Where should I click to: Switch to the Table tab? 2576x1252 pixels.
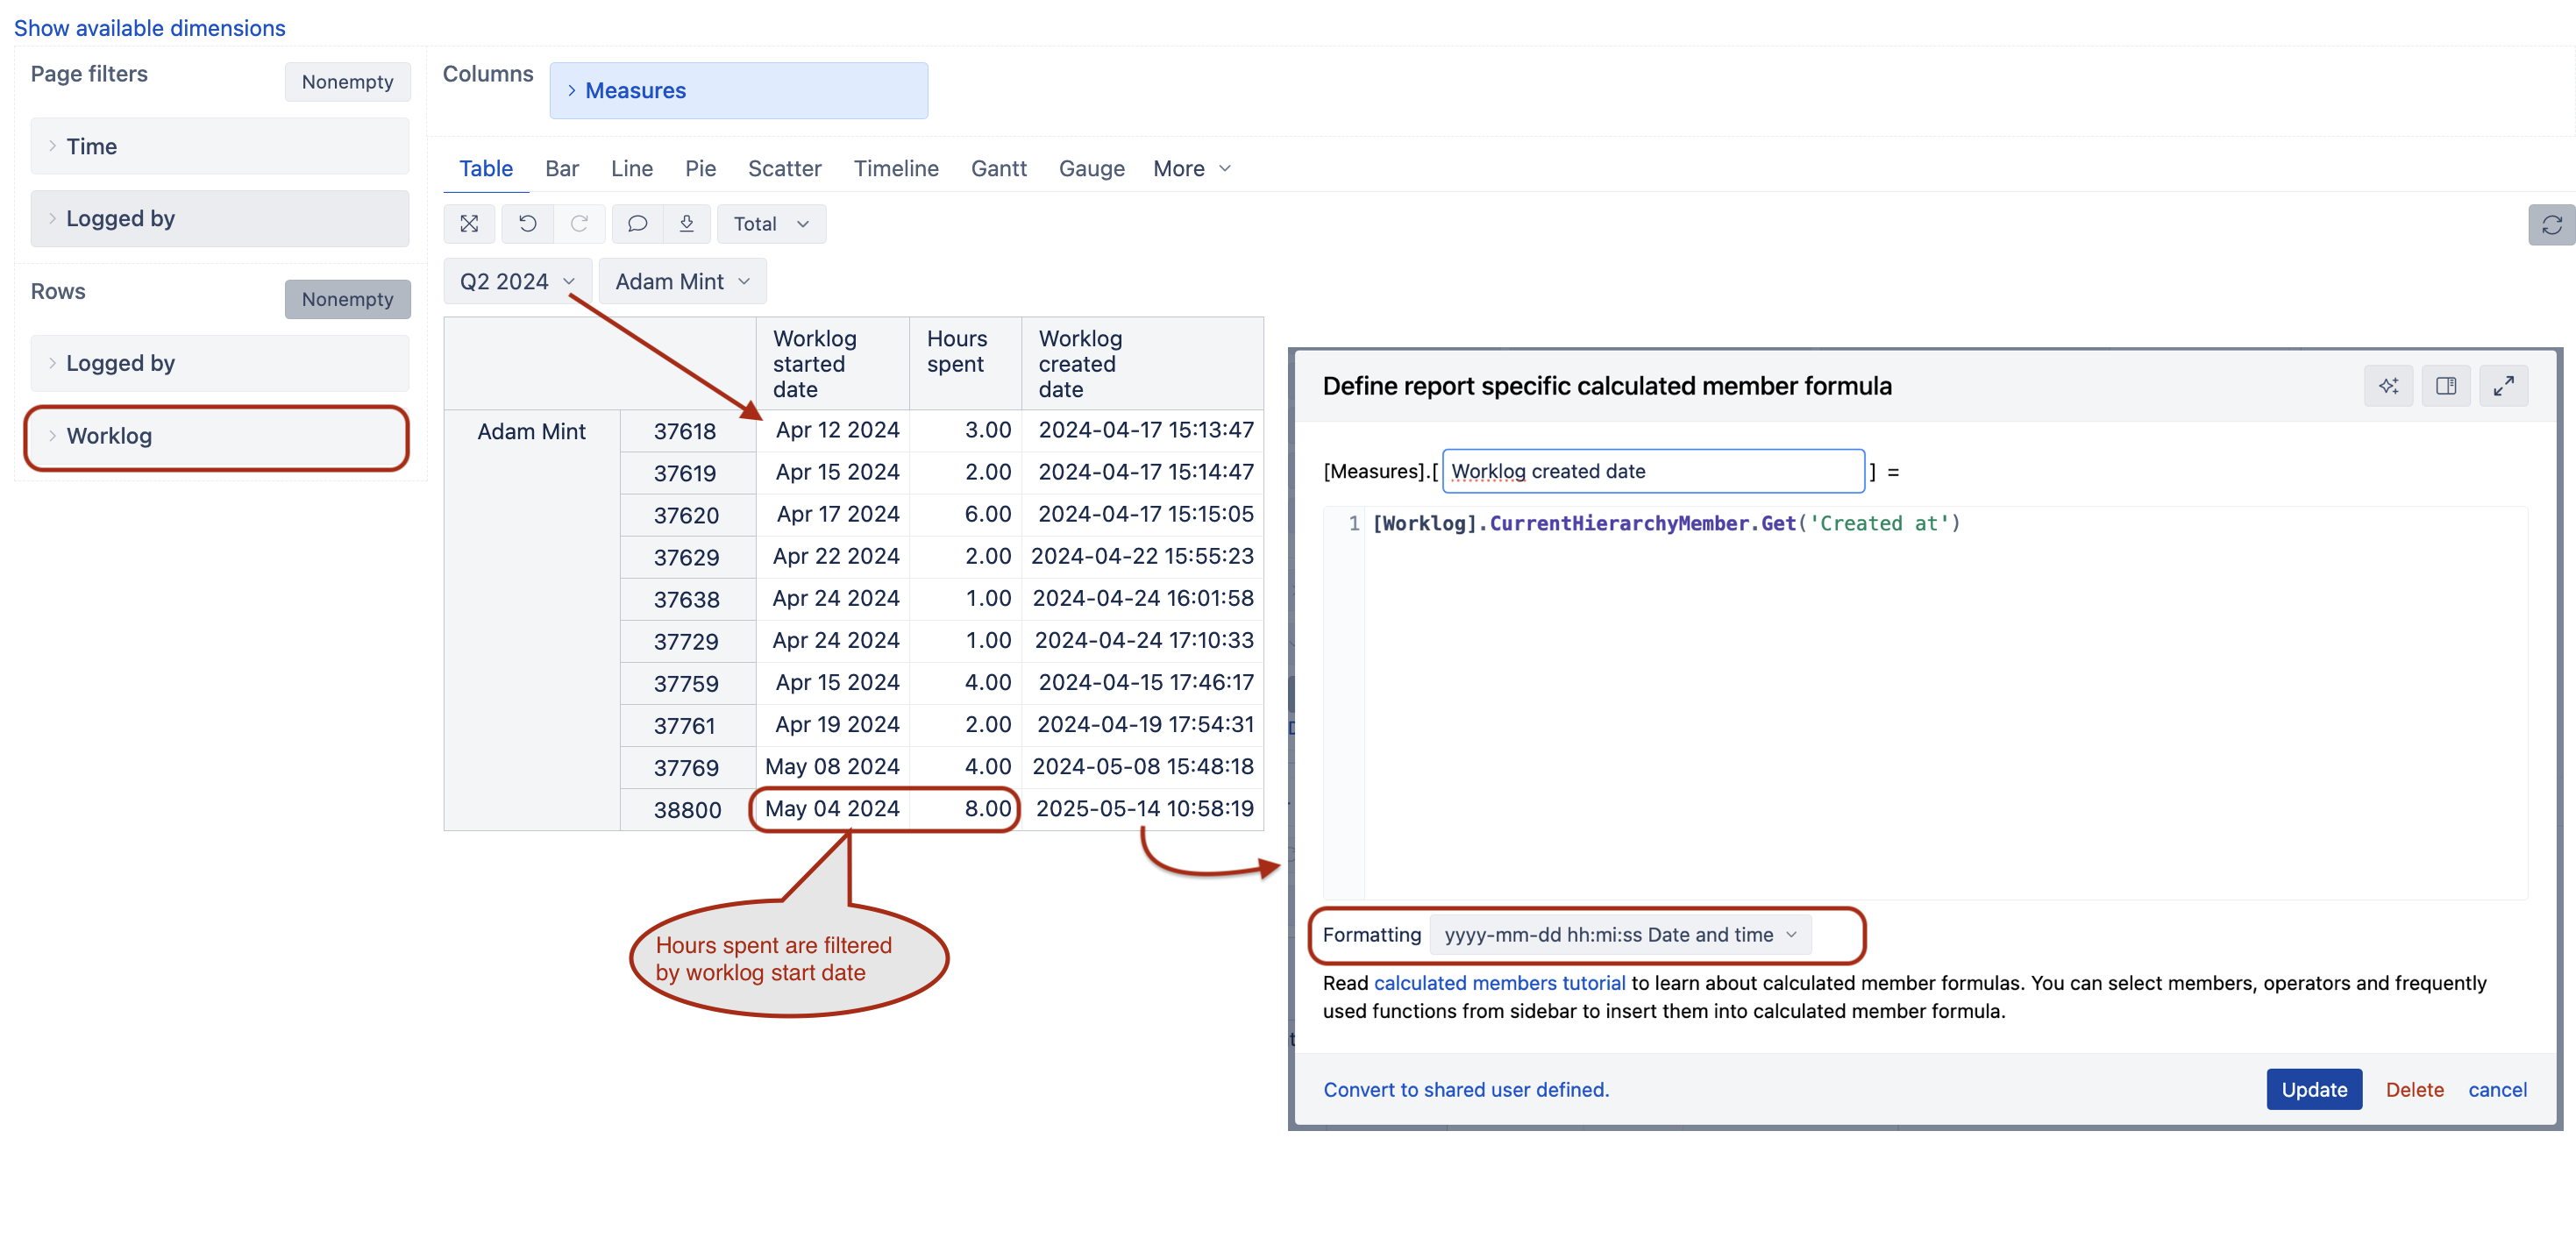click(486, 169)
